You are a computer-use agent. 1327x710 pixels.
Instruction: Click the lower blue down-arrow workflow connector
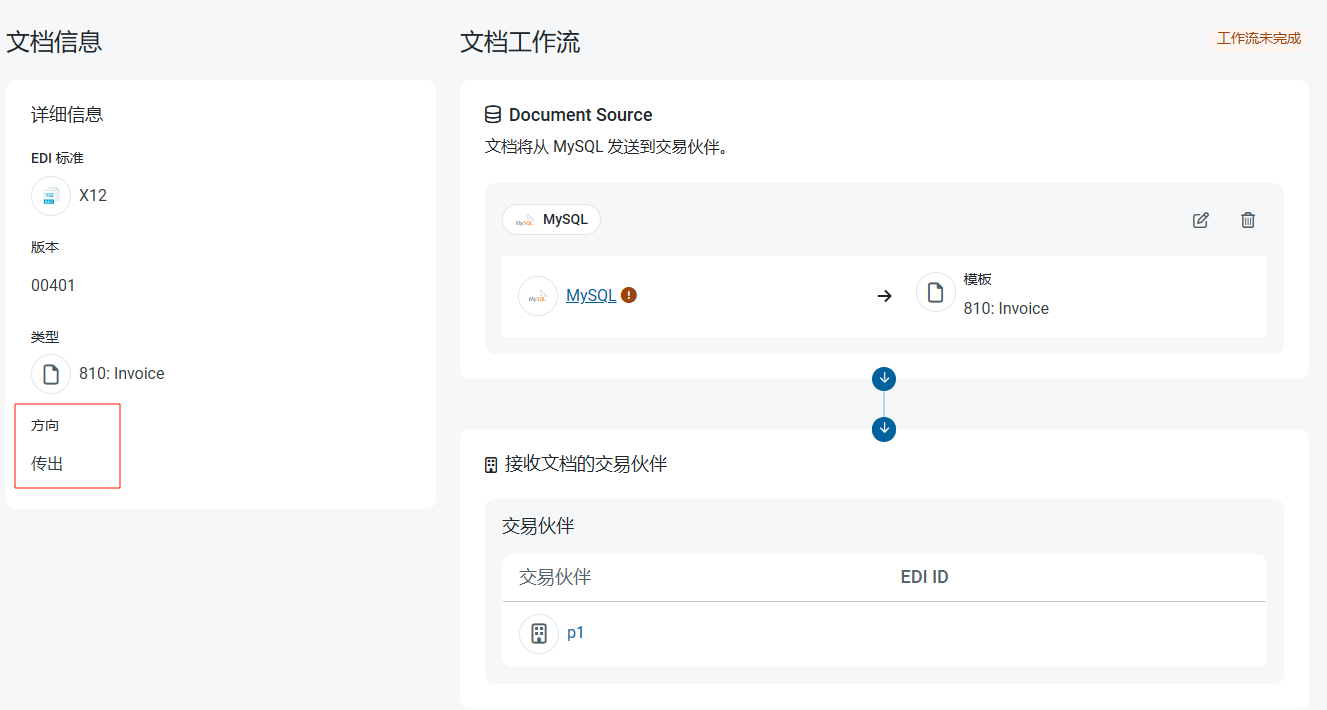pos(884,429)
